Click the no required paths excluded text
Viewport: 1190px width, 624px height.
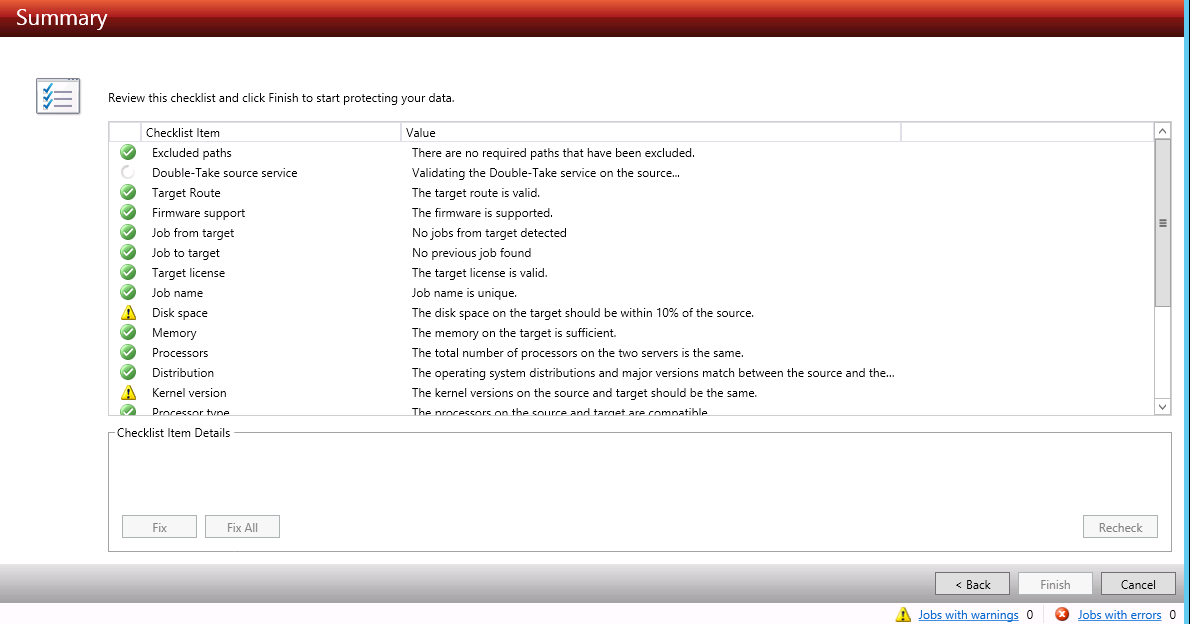coord(553,153)
